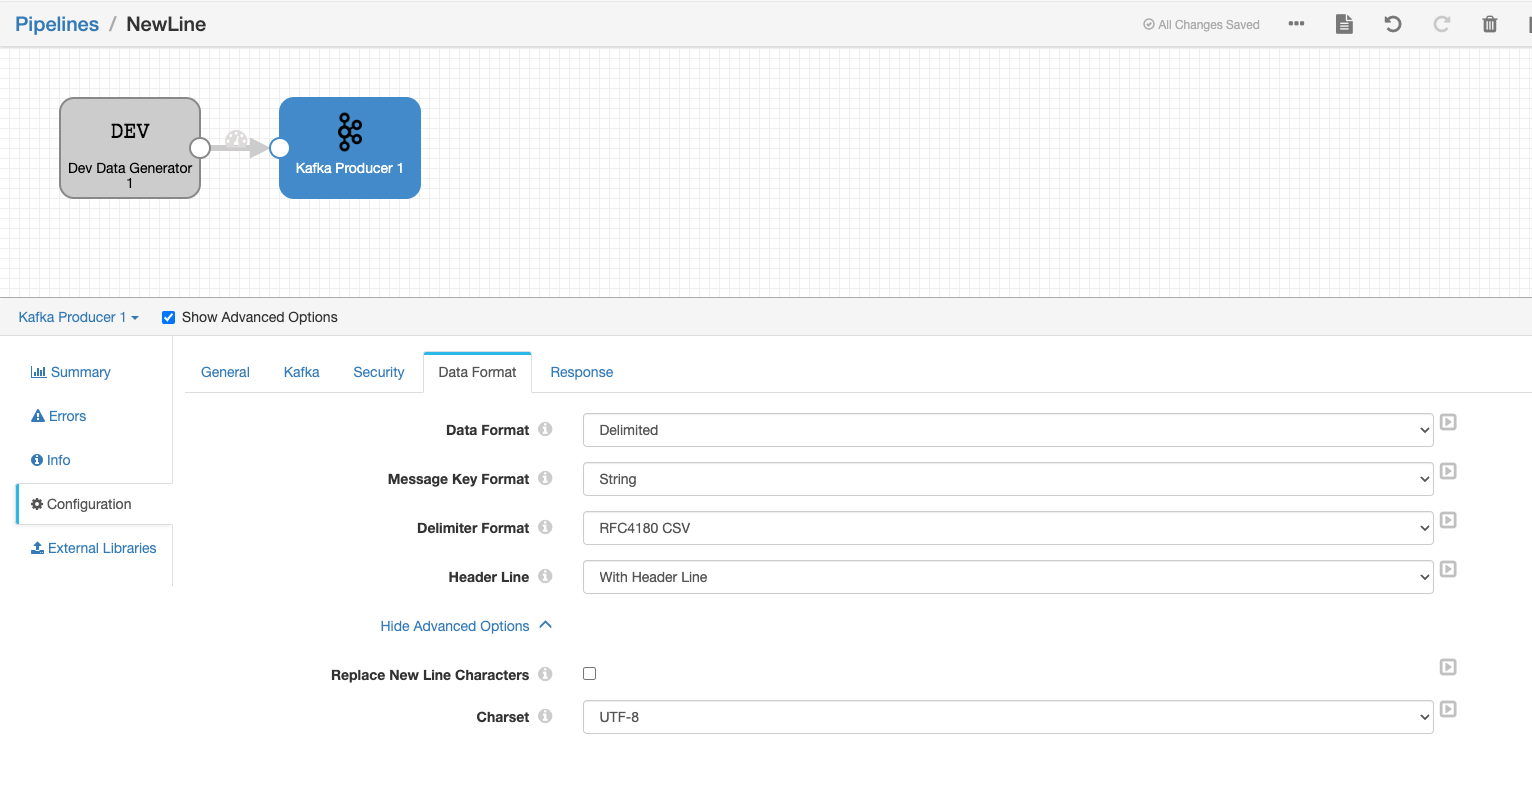
Task: Show info for Replace New Line Characters
Action: pyautogui.click(x=545, y=674)
